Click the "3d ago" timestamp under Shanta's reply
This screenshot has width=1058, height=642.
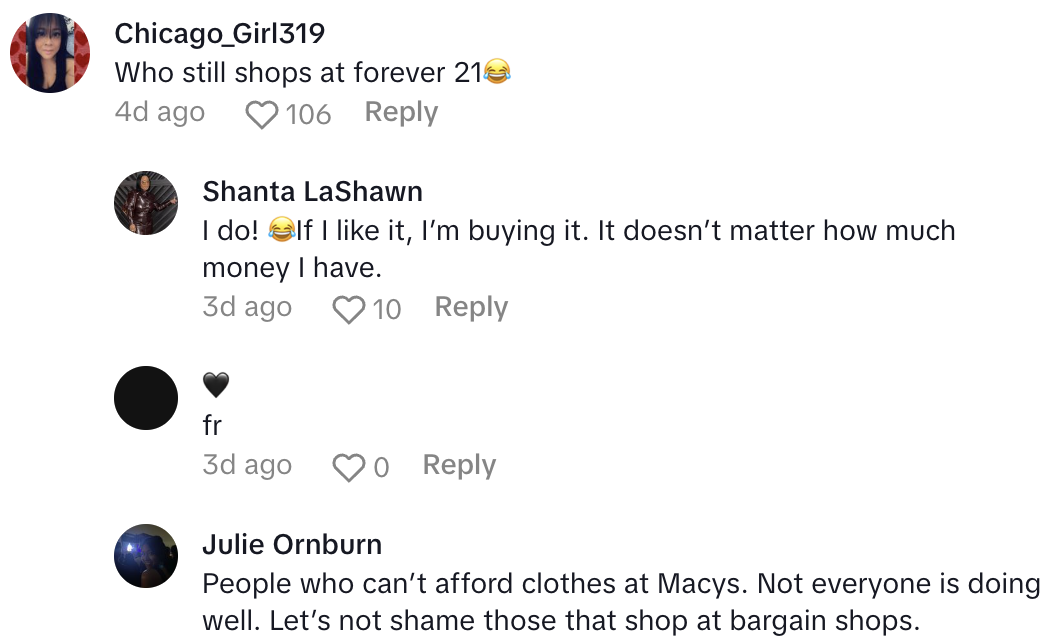pos(247,307)
